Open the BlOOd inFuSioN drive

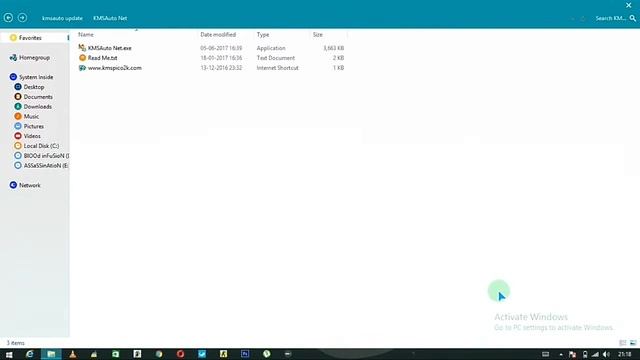(x=46, y=156)
